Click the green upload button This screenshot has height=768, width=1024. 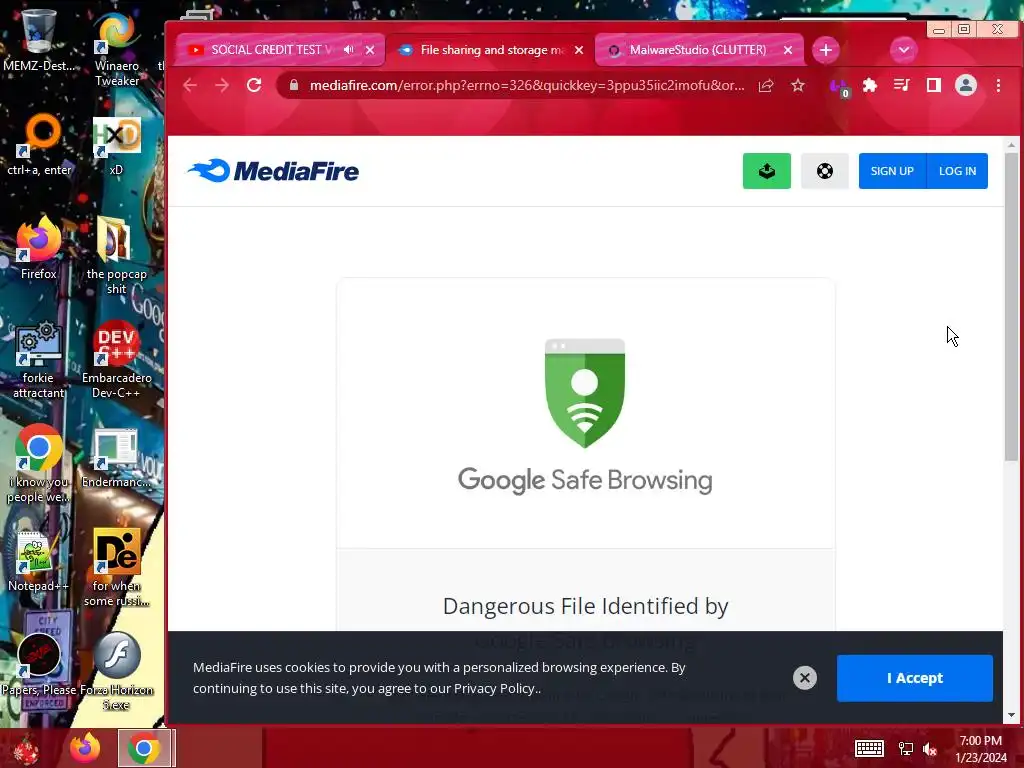[767, 171]
